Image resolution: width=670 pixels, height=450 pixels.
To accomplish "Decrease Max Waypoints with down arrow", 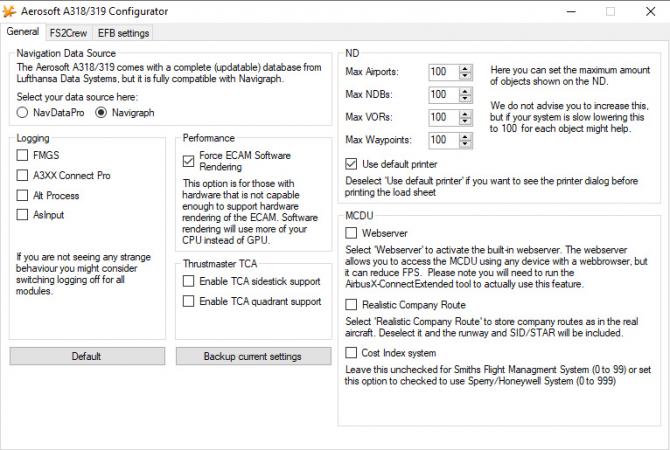I will tap(465, 144).
